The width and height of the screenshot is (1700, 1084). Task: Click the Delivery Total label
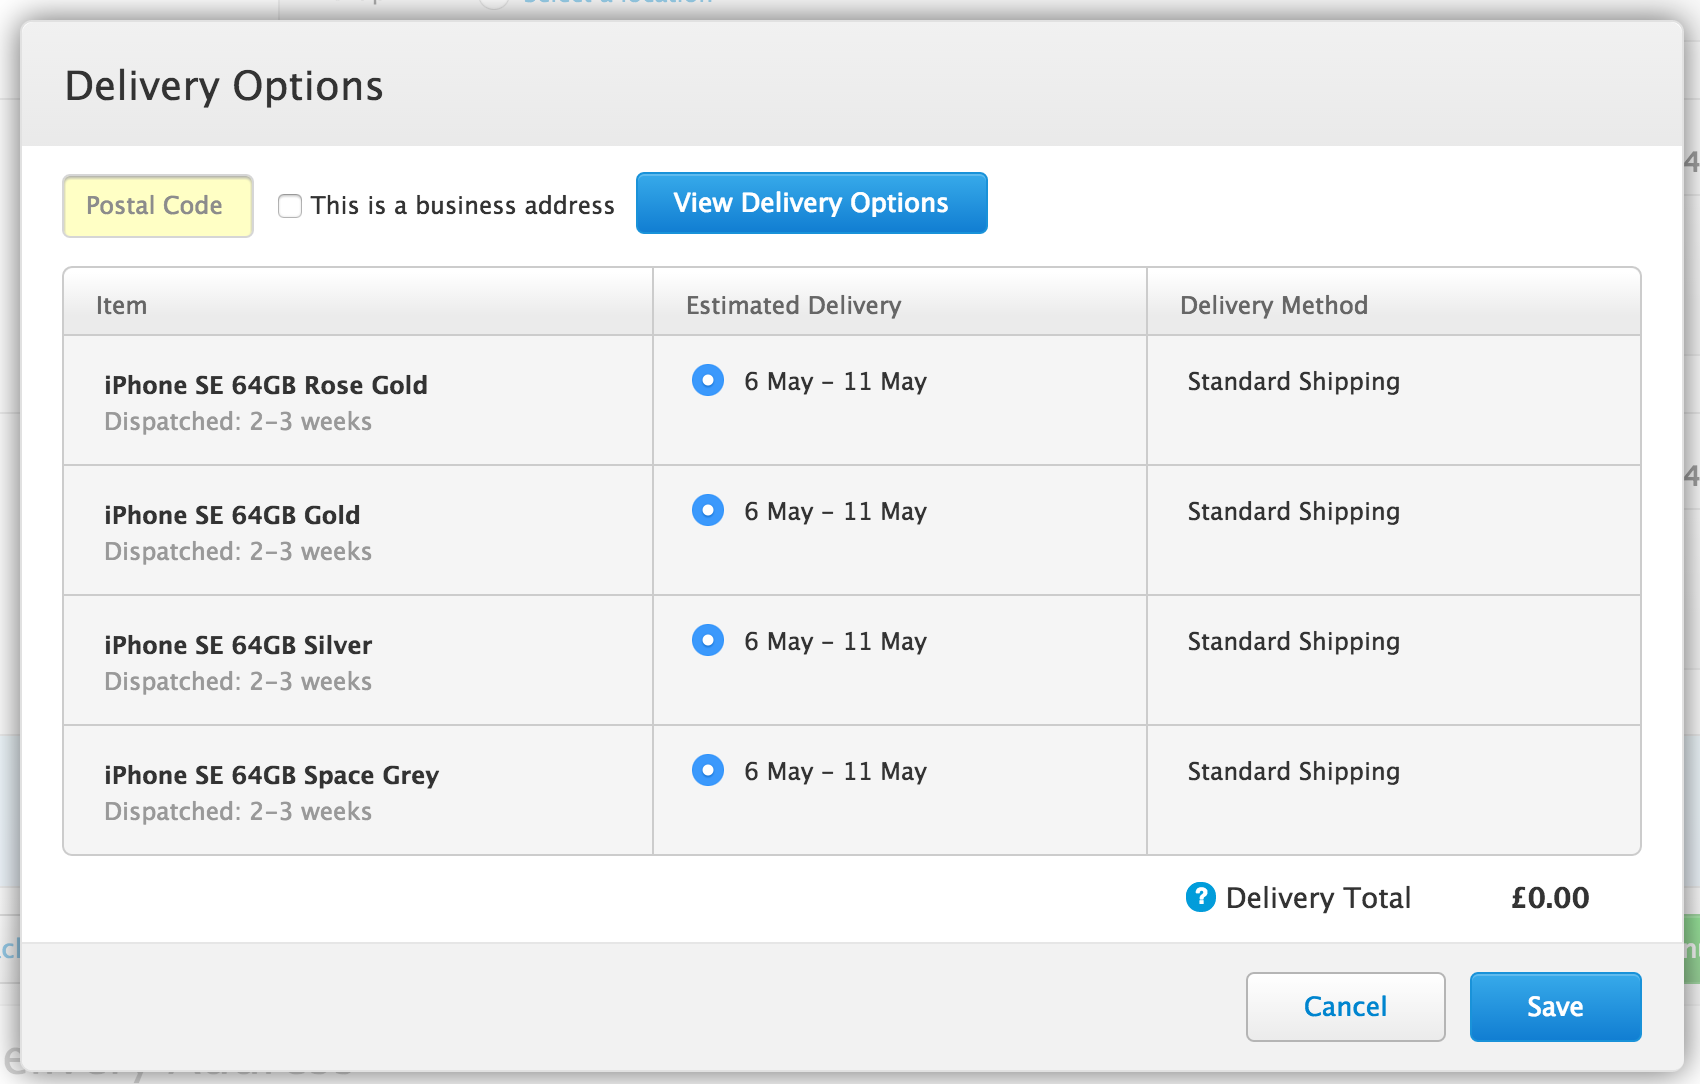pyautogui.click(x=1318, y=897)
